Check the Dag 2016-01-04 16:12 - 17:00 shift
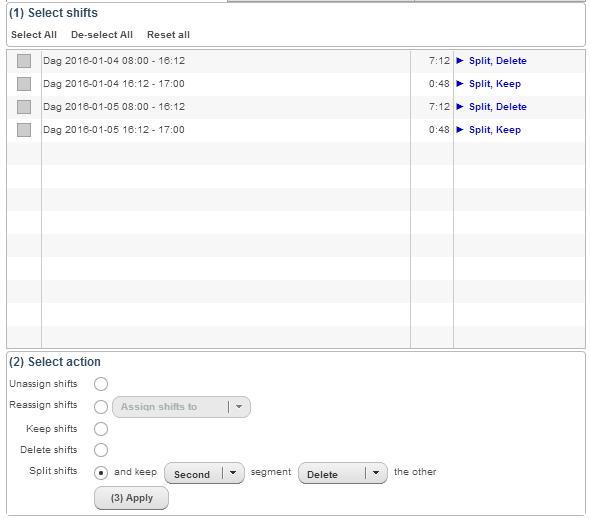This screenshot has height=519, width=590. [24, 84]
